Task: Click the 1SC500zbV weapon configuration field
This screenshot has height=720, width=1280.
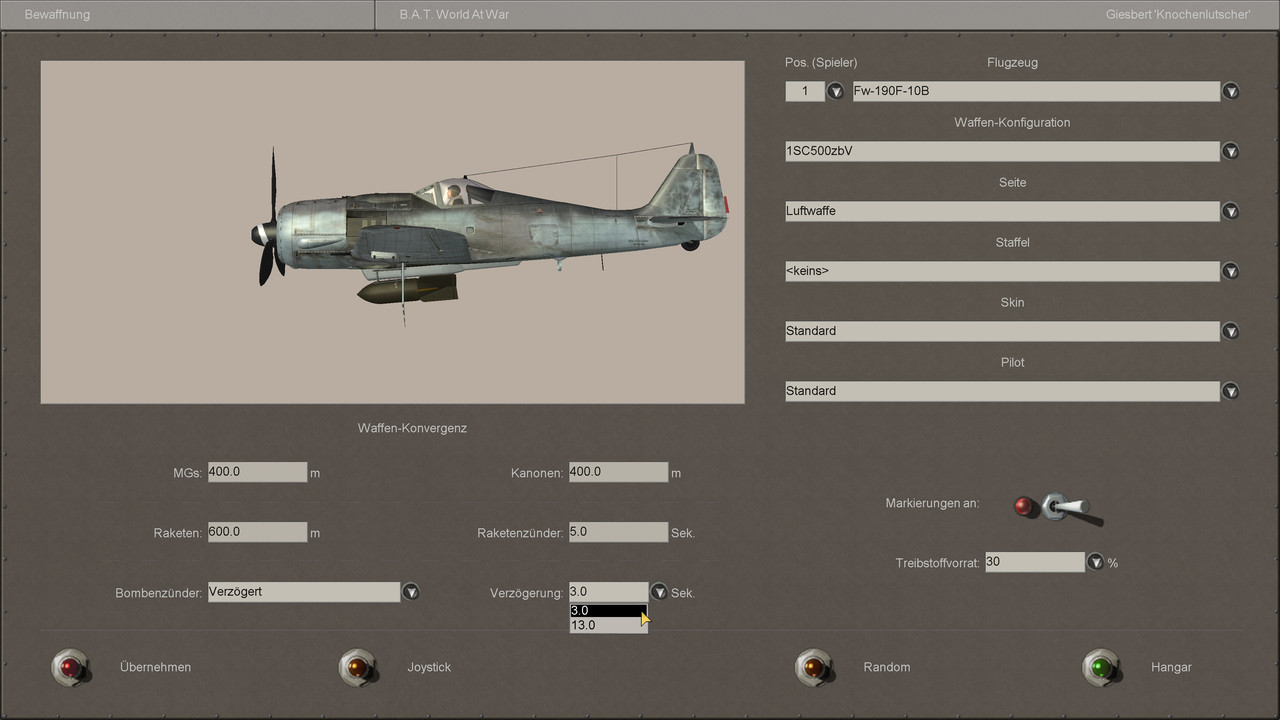Action: pyautogui.click(x=1002, y=151)
